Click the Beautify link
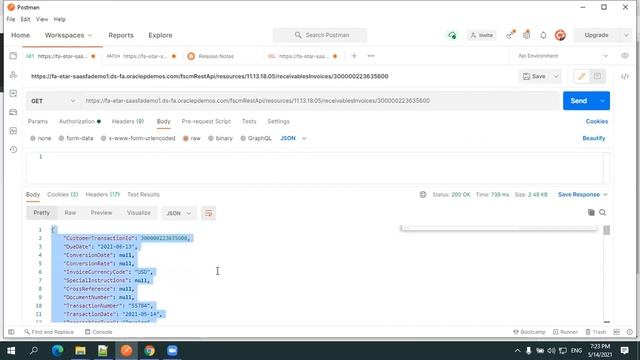640x360 pixels. 593,138
